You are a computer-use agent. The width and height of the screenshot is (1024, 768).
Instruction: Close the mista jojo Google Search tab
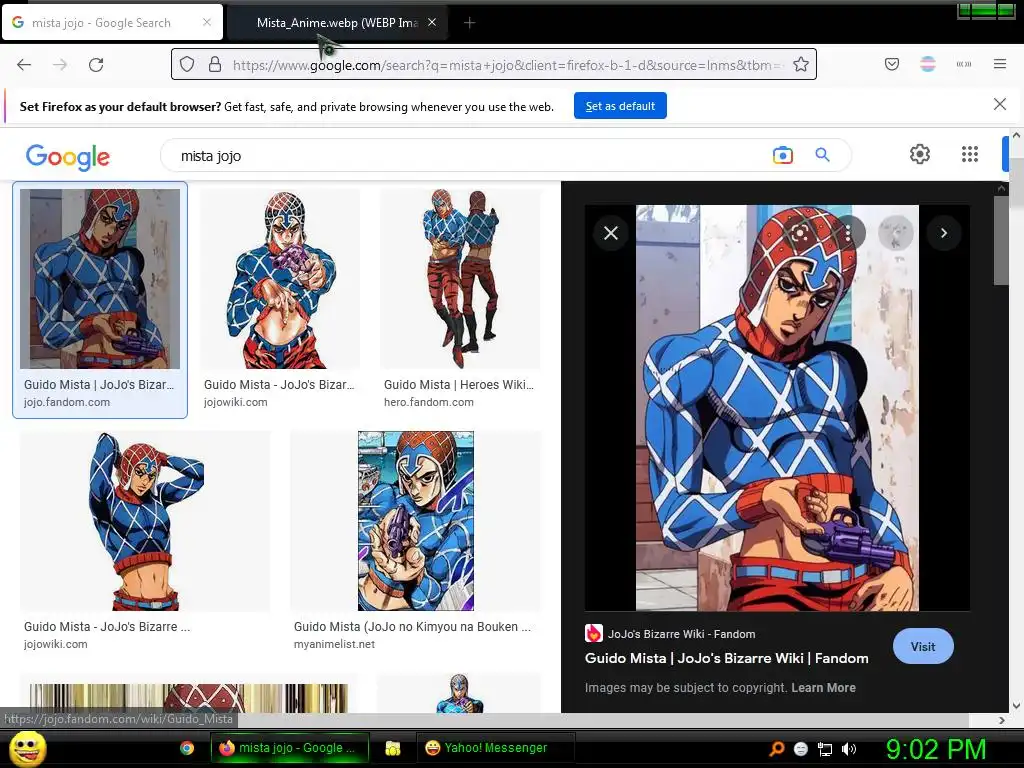206,22
